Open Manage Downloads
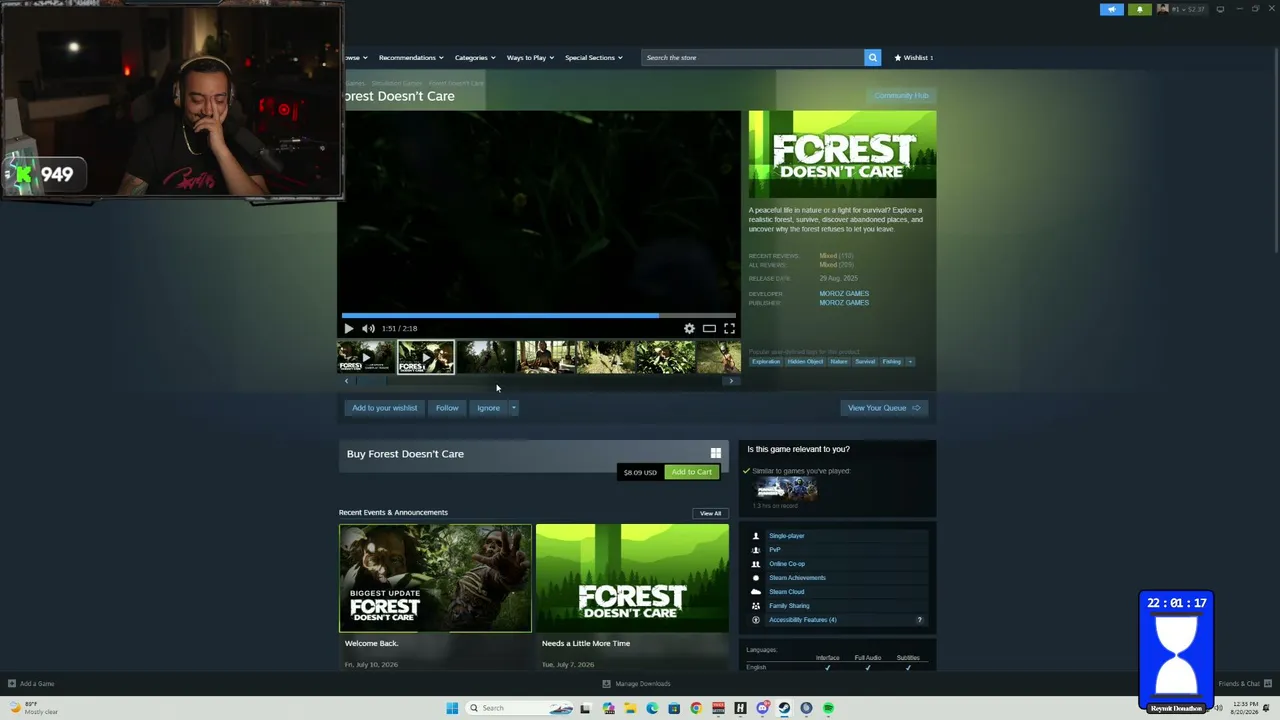 click(x=637, y=684)
